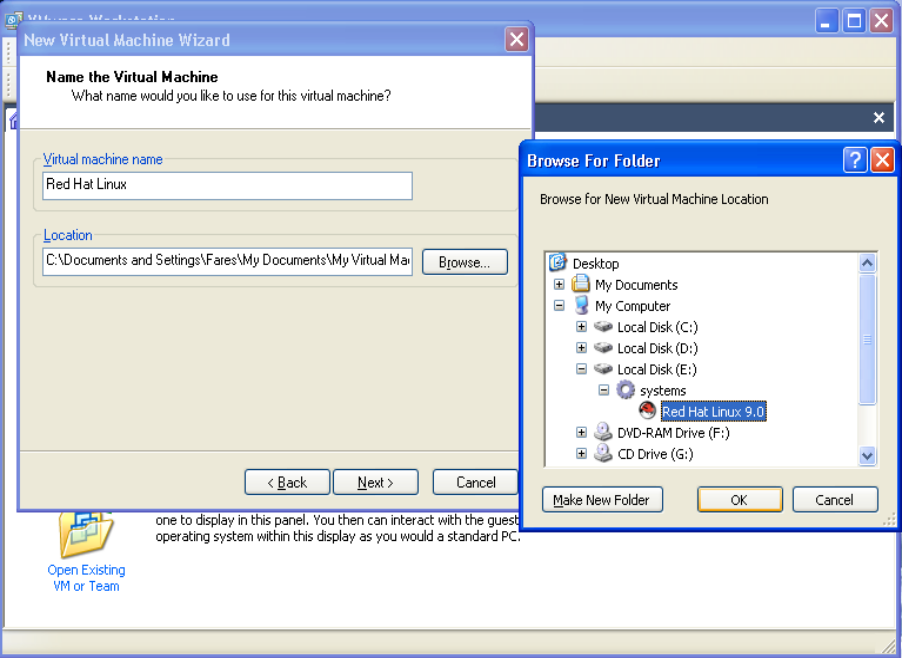
Task: Click the Virtual machine name field
Action: click(227, 185)
